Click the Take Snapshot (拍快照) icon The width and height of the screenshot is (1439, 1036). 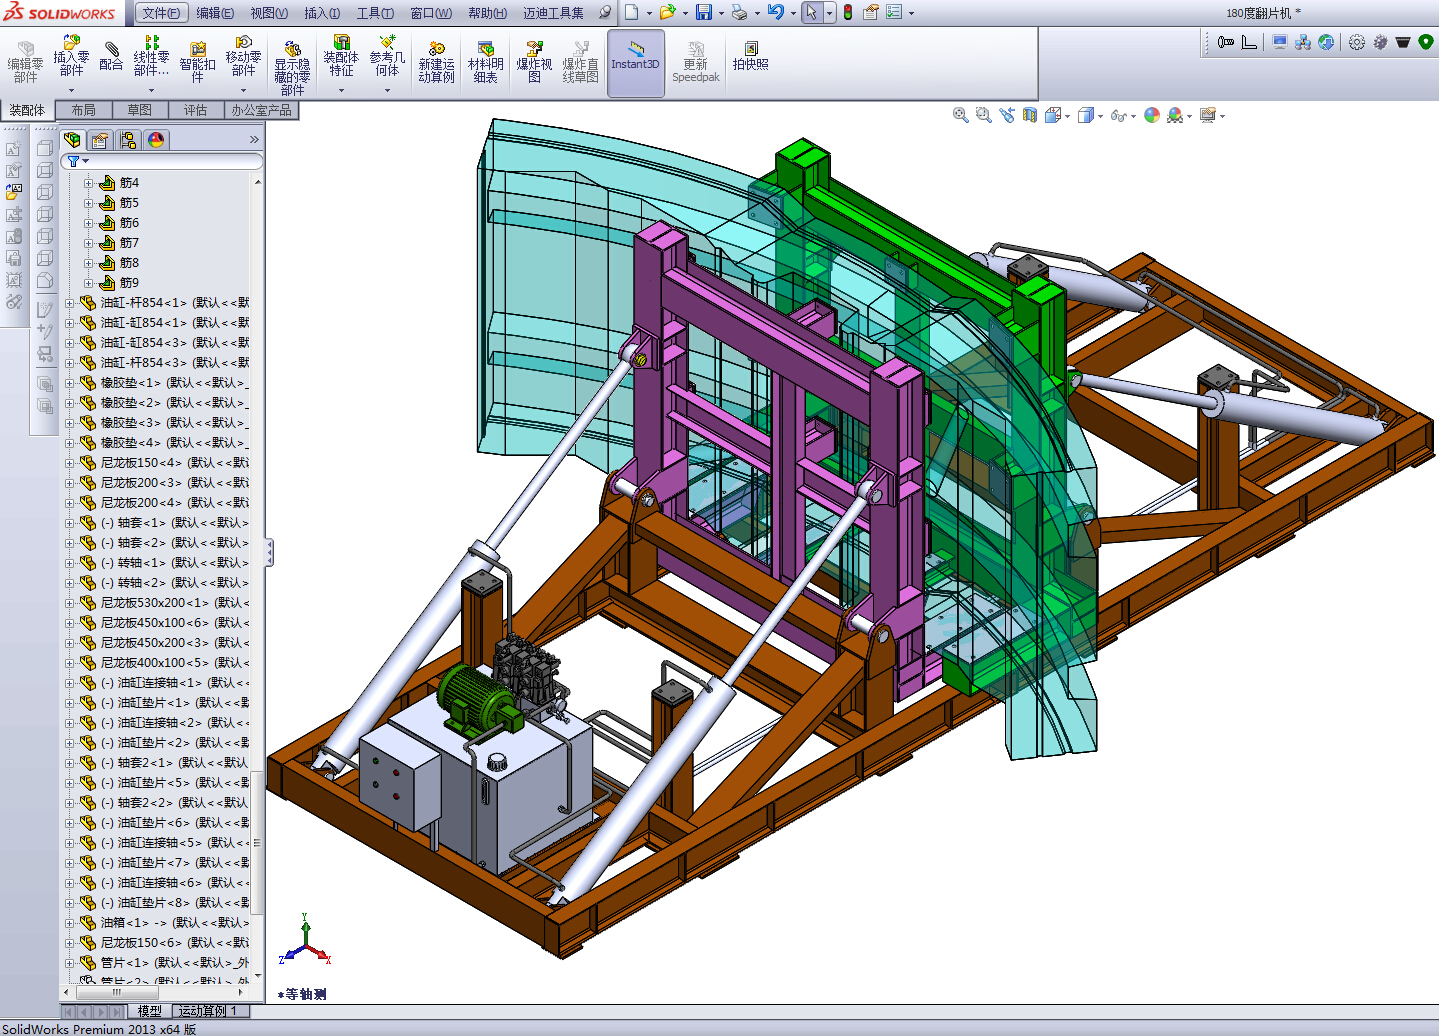(x=751, y=56)
